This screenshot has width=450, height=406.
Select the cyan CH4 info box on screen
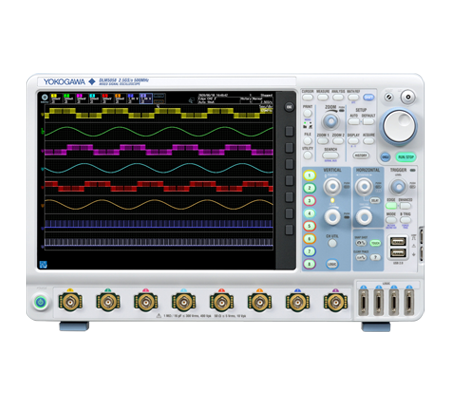[x=95, y=98]
